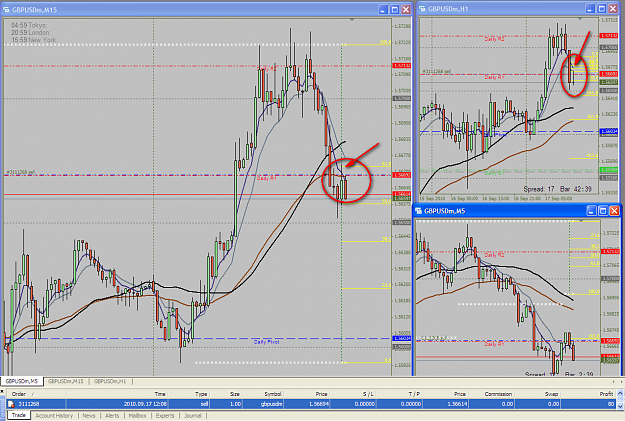Click Daily R2 label on H1 chart
The width and height of the screenshot is (625, 421).
[x=494, y=39]
